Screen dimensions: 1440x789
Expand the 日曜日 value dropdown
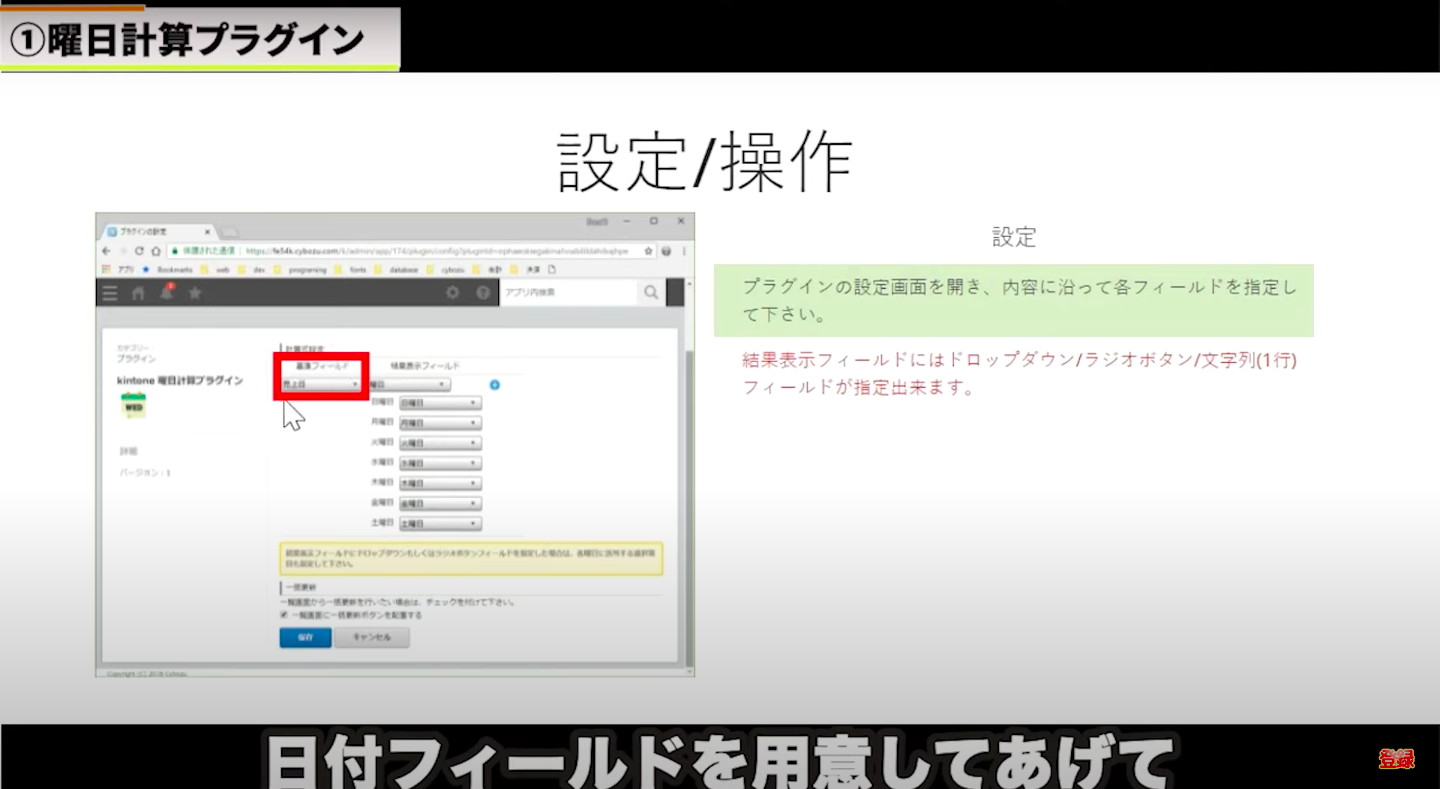point(440,403)
